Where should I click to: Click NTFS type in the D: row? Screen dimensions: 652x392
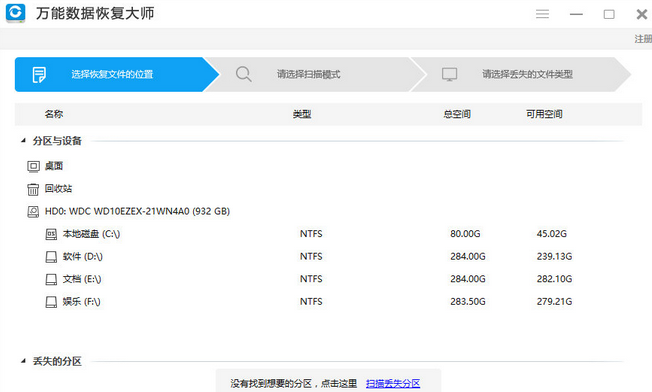click(x=311, y=256)
